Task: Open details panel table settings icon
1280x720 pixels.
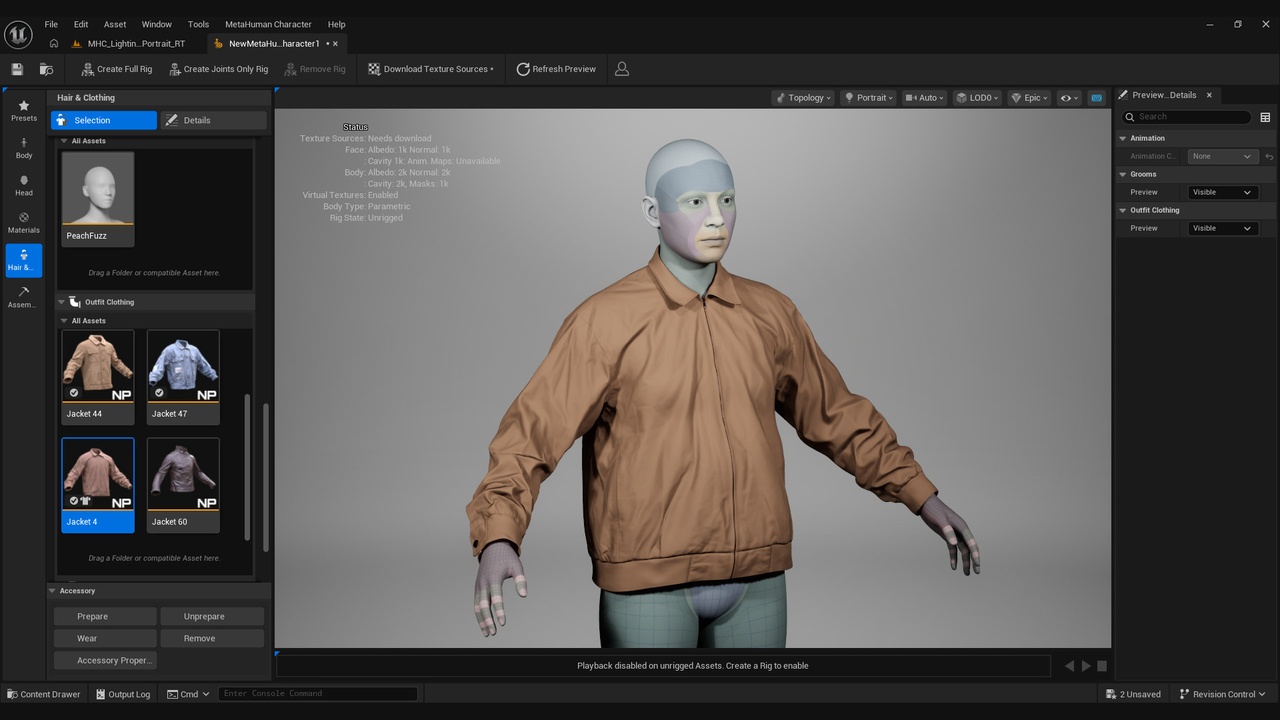Action: [x=1265, y=117]
